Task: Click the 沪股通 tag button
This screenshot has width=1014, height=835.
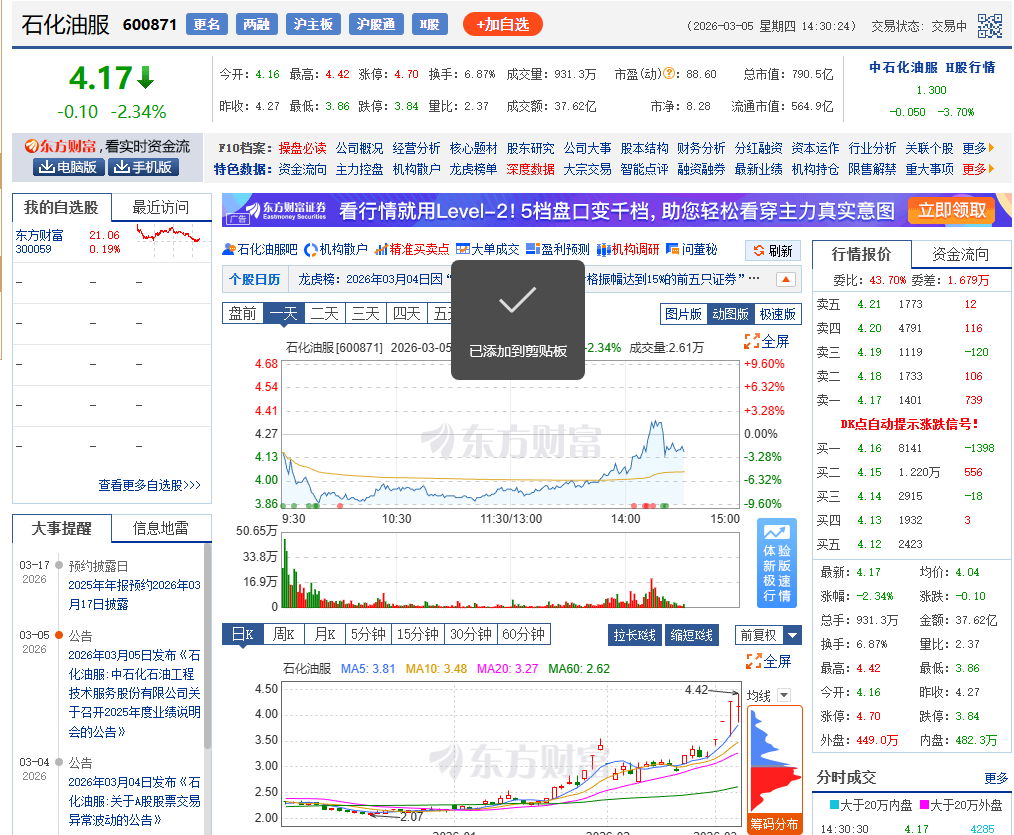Action: tap(376, 25)
